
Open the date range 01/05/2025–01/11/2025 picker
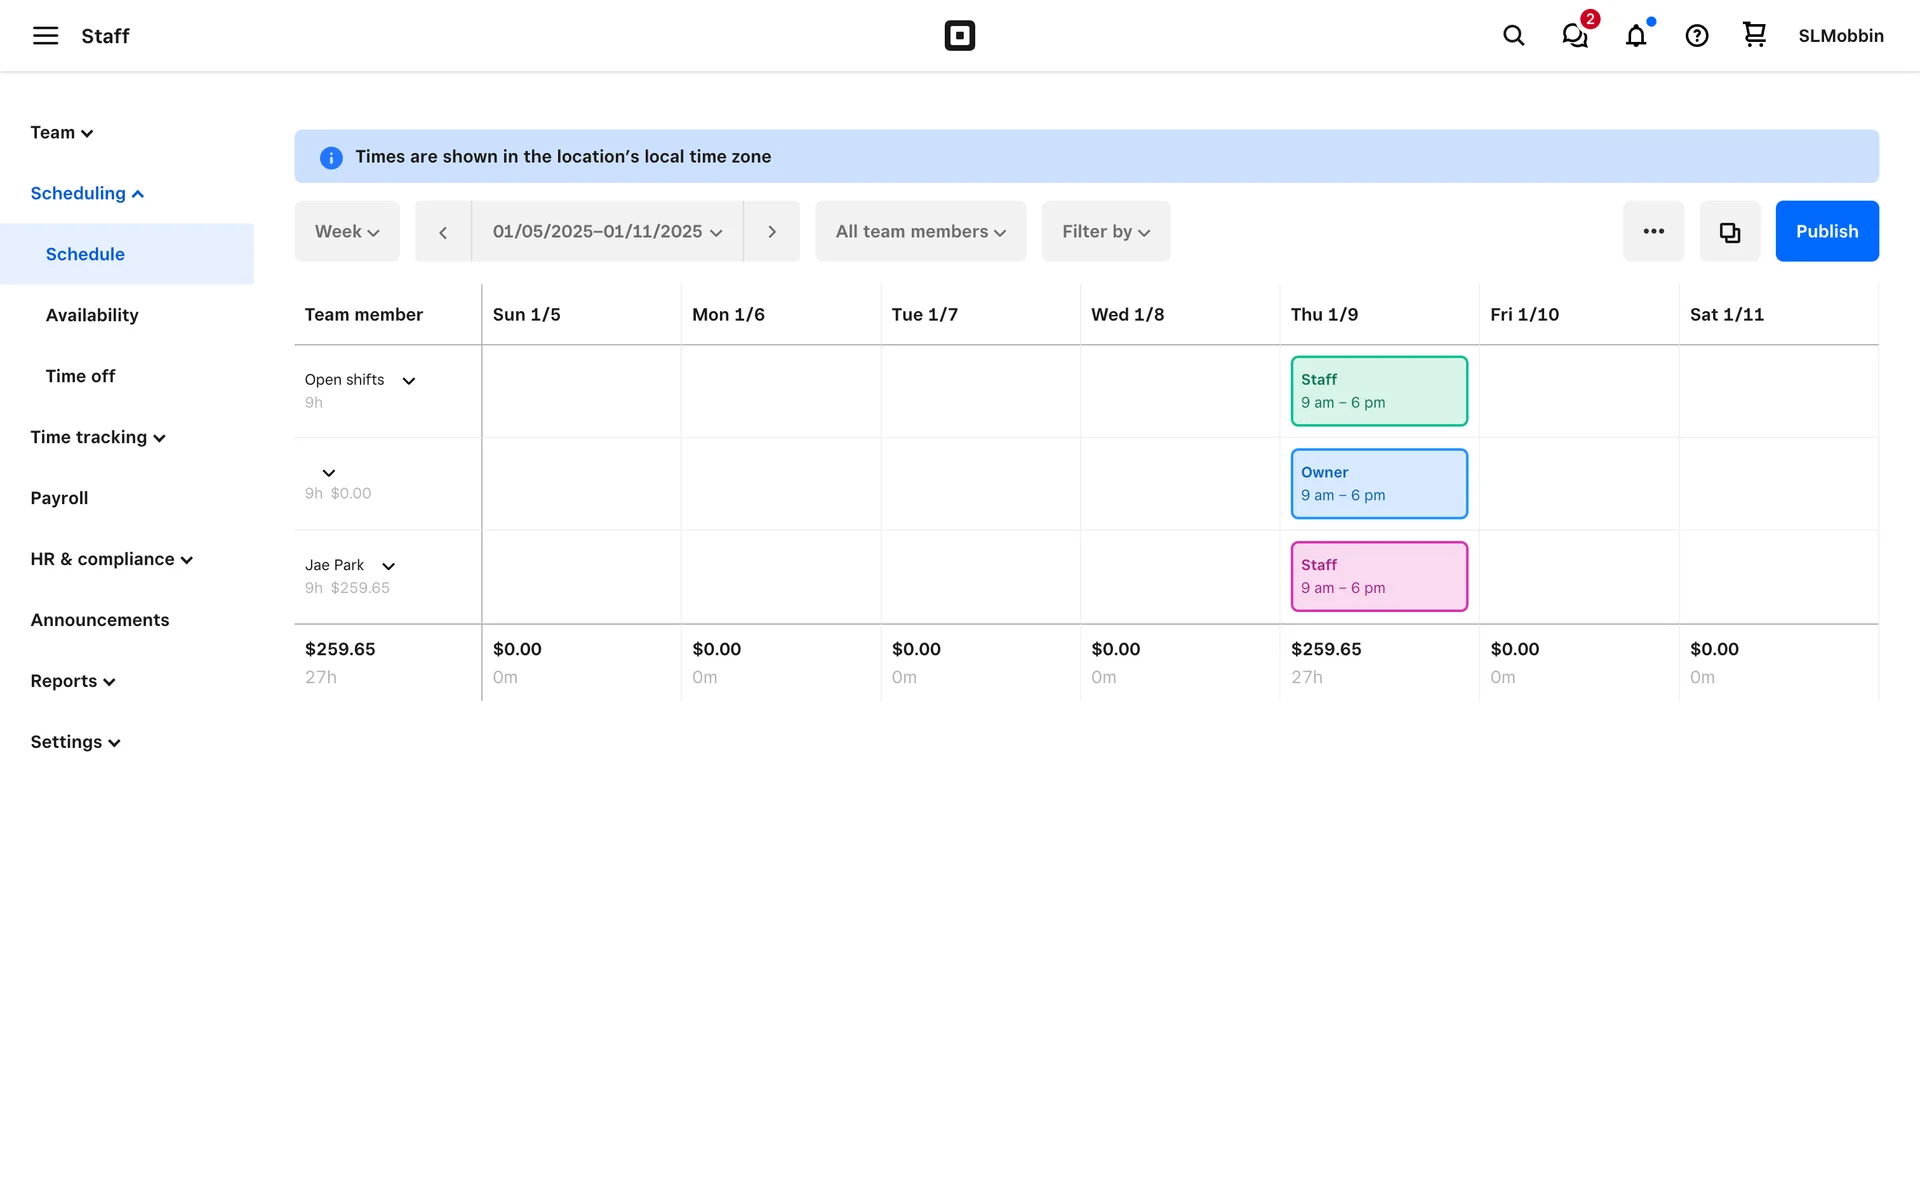point(607,232)
